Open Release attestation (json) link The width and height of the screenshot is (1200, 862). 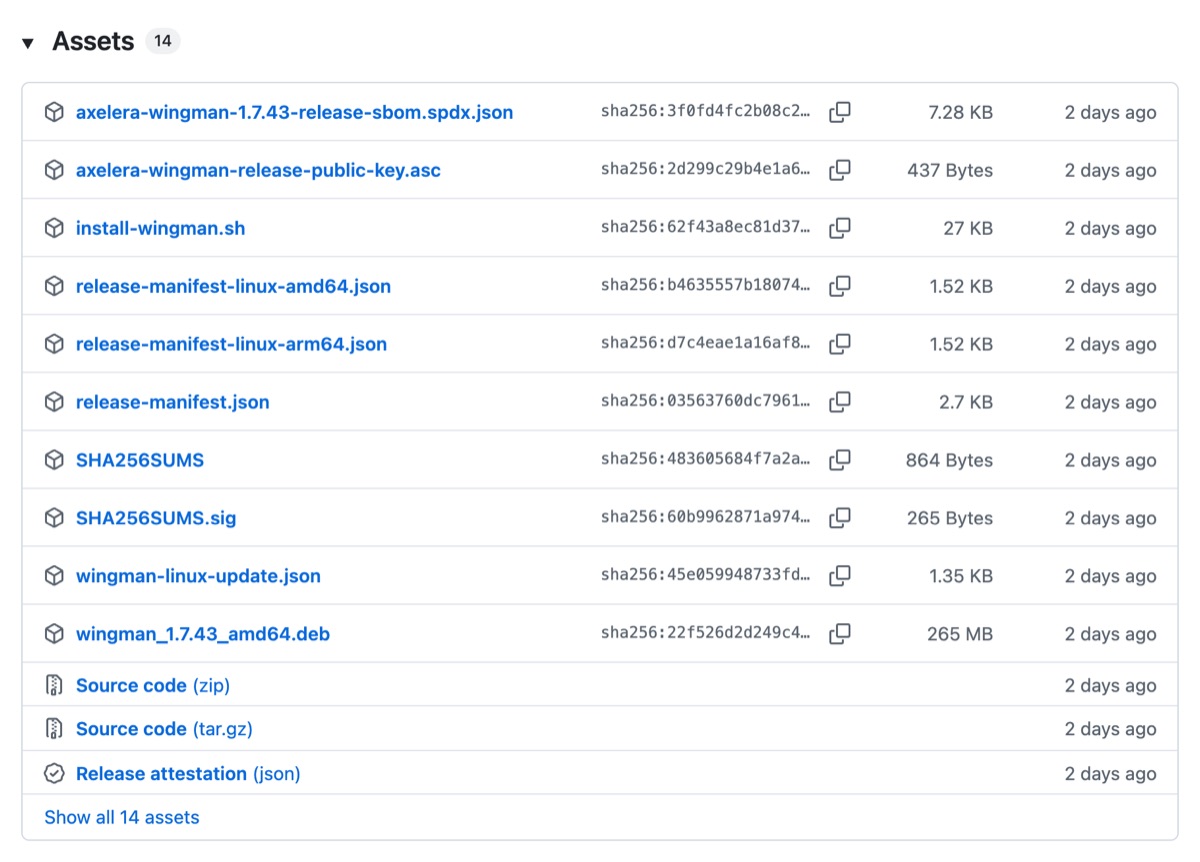188,774
